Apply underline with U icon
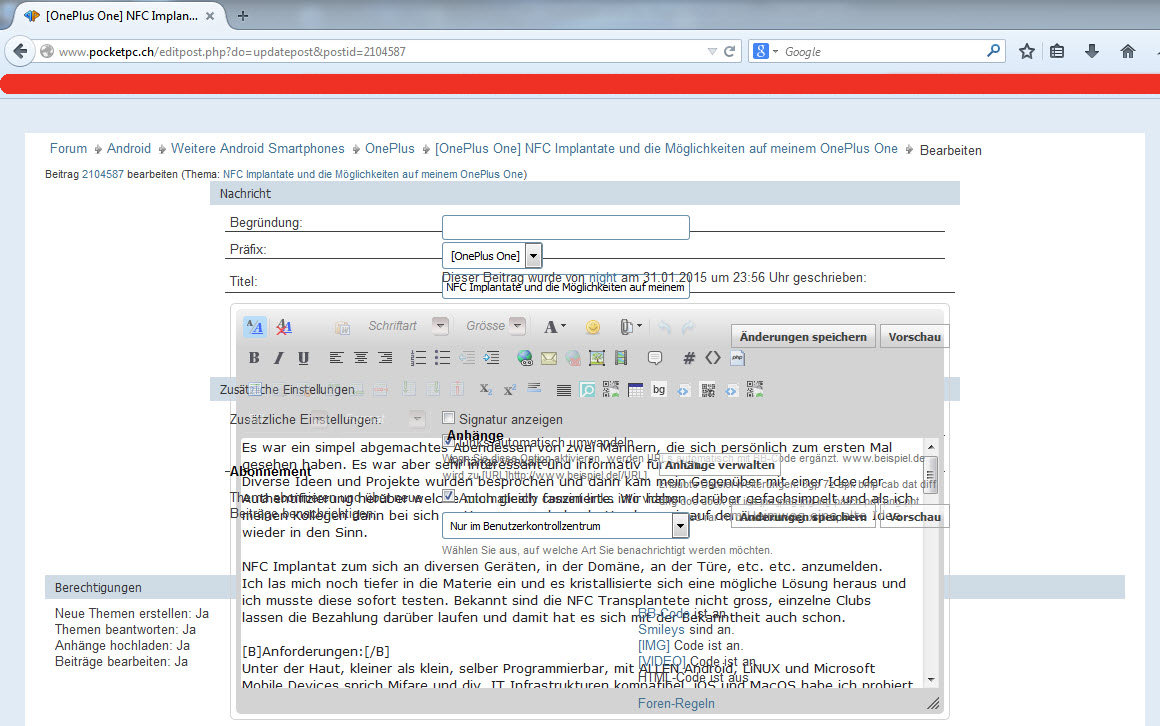The image size is (1160, 726). pos(303,358)
